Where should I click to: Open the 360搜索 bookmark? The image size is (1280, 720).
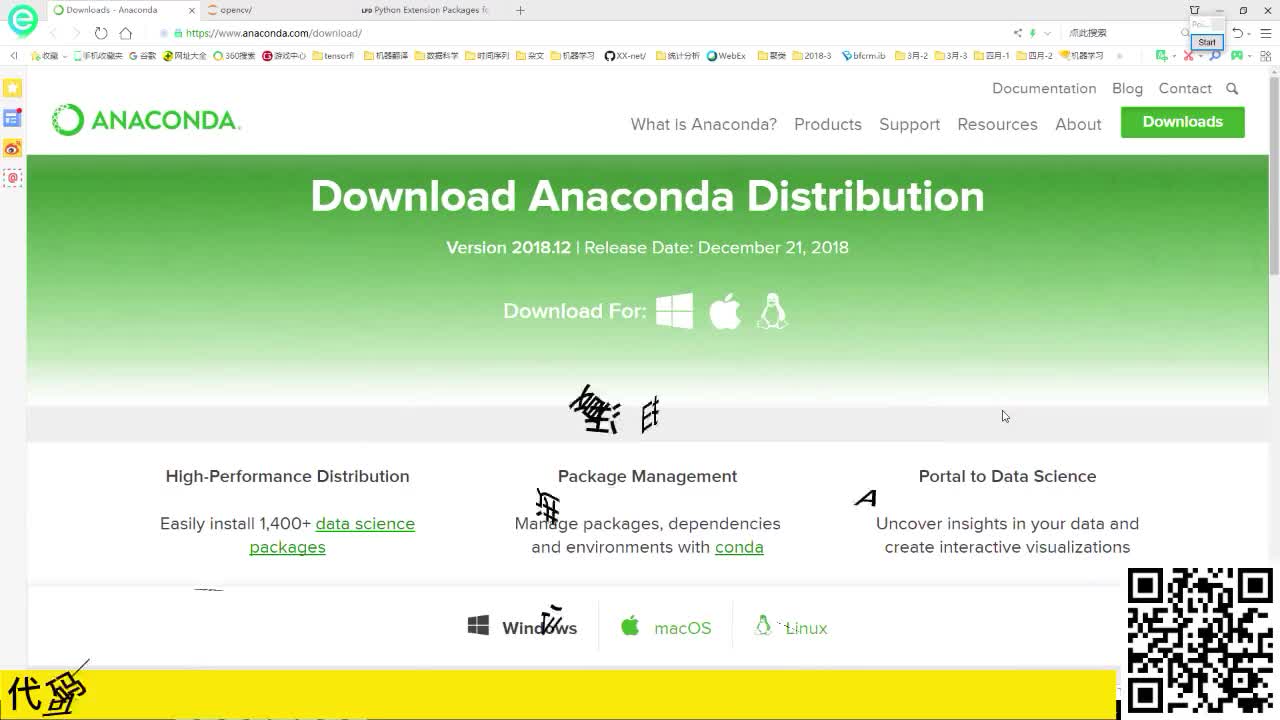234,56
